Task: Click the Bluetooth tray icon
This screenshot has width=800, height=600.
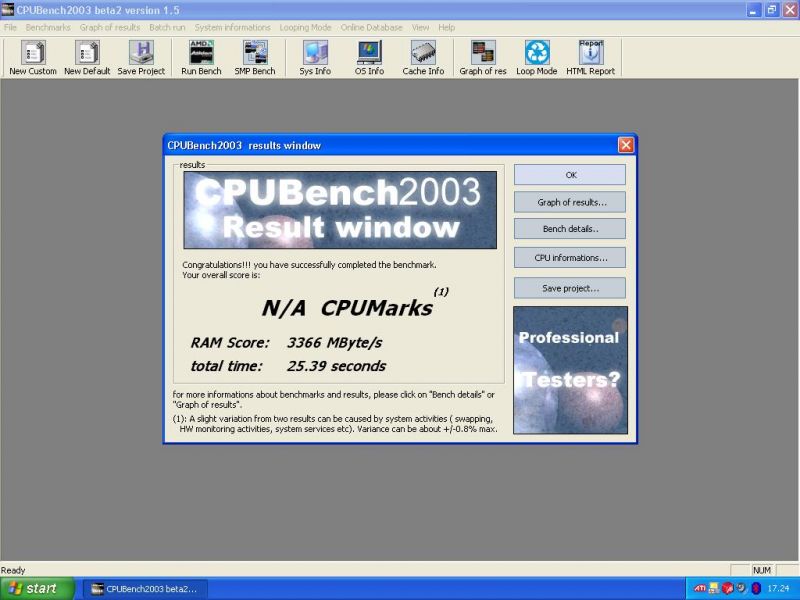Action: click(756, 589)
